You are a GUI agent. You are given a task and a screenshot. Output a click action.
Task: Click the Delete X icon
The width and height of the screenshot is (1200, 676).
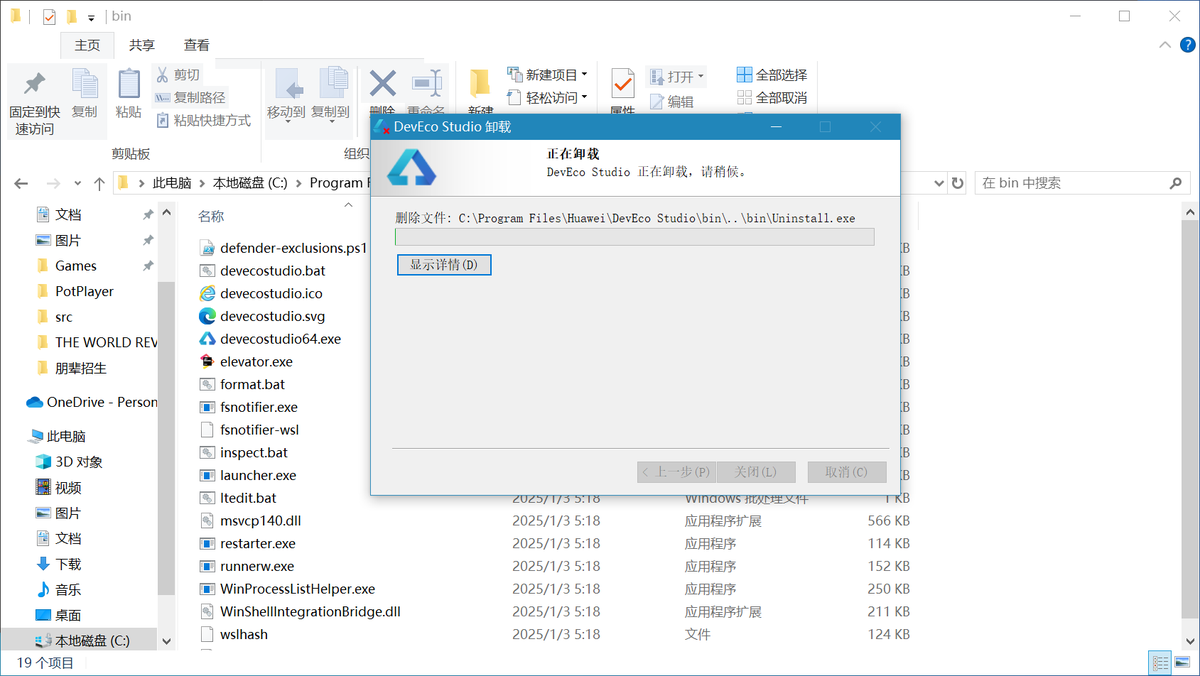[382, 84]
